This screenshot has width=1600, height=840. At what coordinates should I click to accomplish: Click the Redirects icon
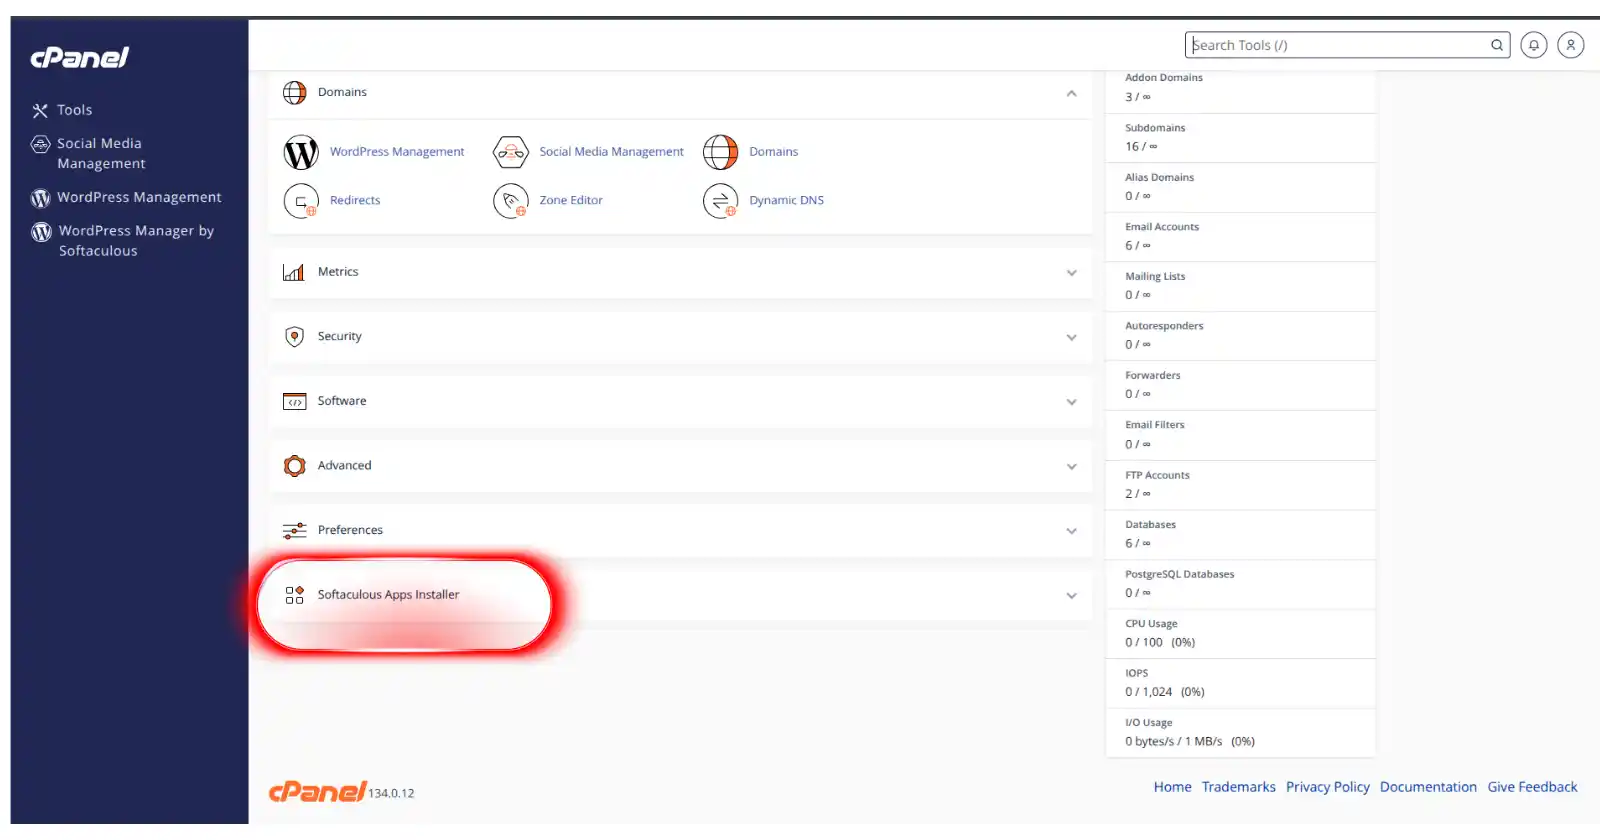click(x=301, y=201)
